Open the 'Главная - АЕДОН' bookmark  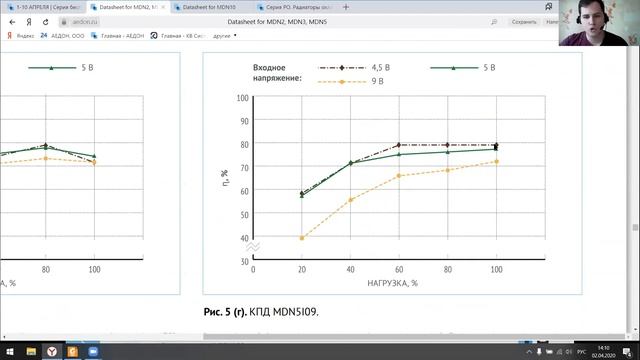(x=118, y=36)
